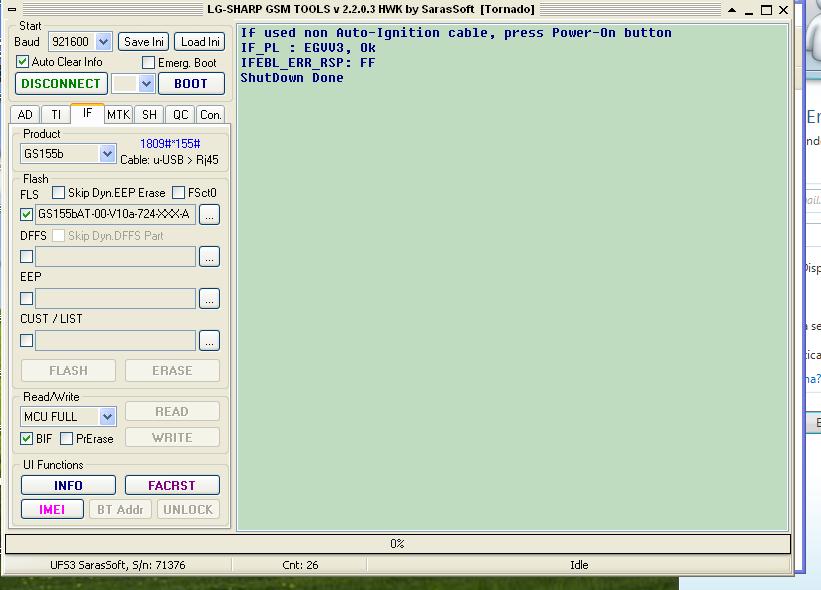Roll up window with the title bar arrow

click(x=732, y=10)
